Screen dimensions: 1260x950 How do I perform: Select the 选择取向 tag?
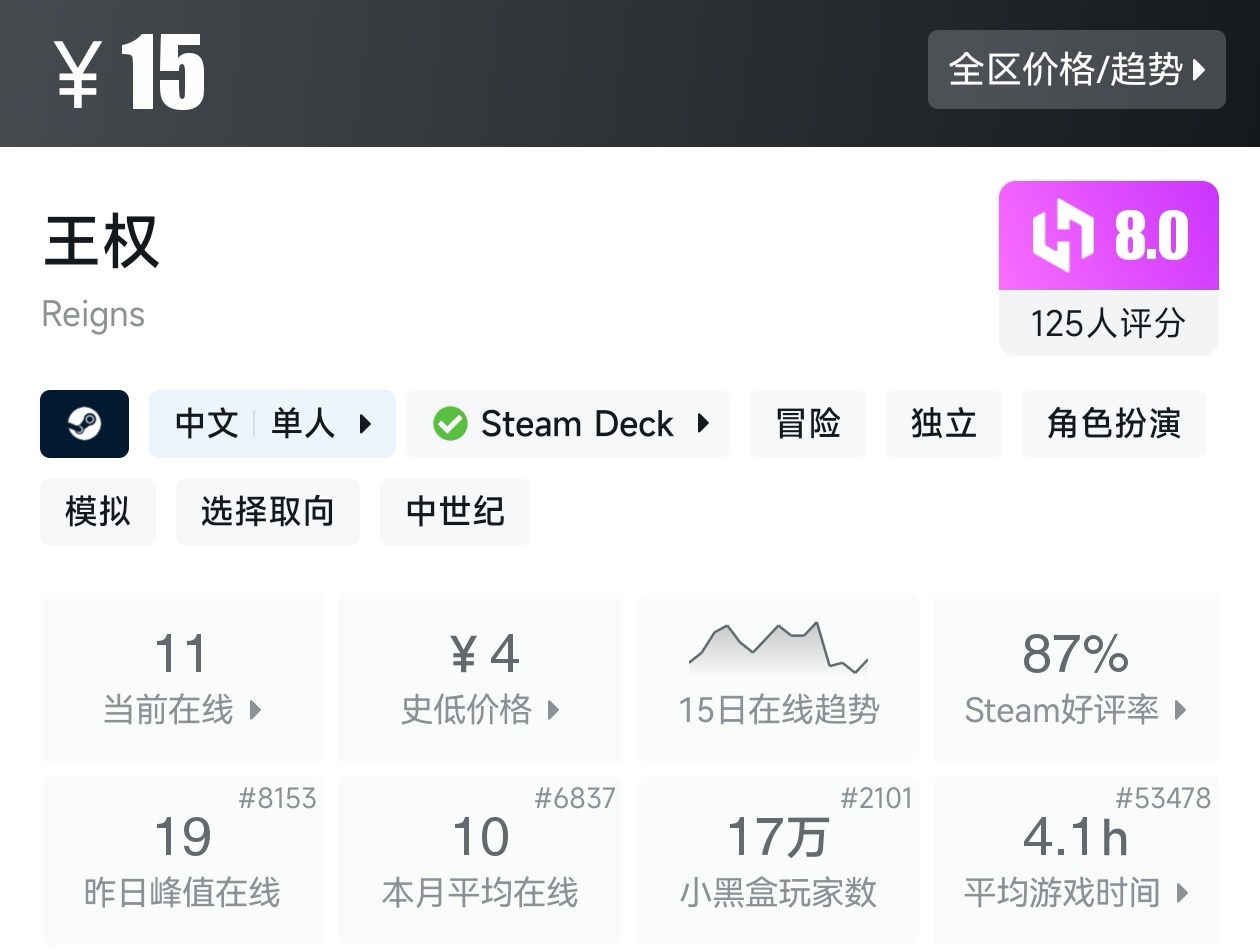(x=267, y=512)
